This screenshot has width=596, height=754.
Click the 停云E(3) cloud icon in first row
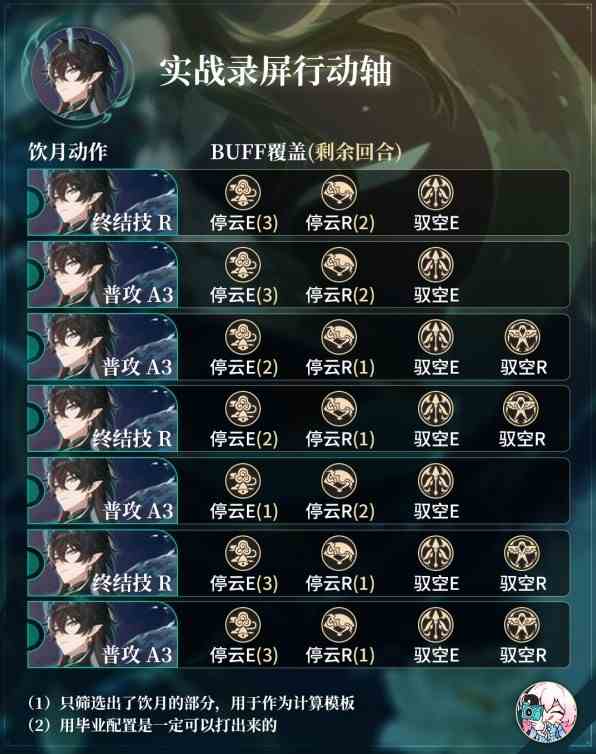[243, 192]
